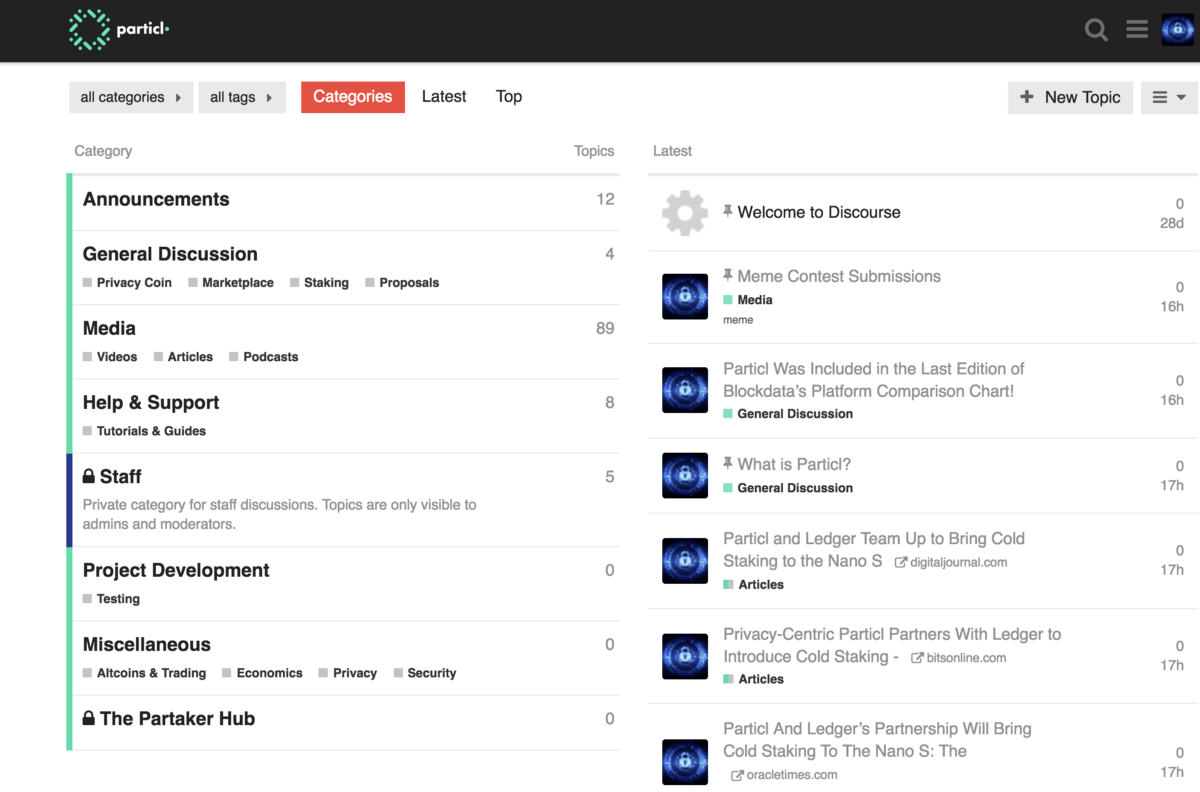The height and width of the screenshot is (792, 1200).
Task: Open the list options dropdown beside New Topic
Action: coord(1169,97)
